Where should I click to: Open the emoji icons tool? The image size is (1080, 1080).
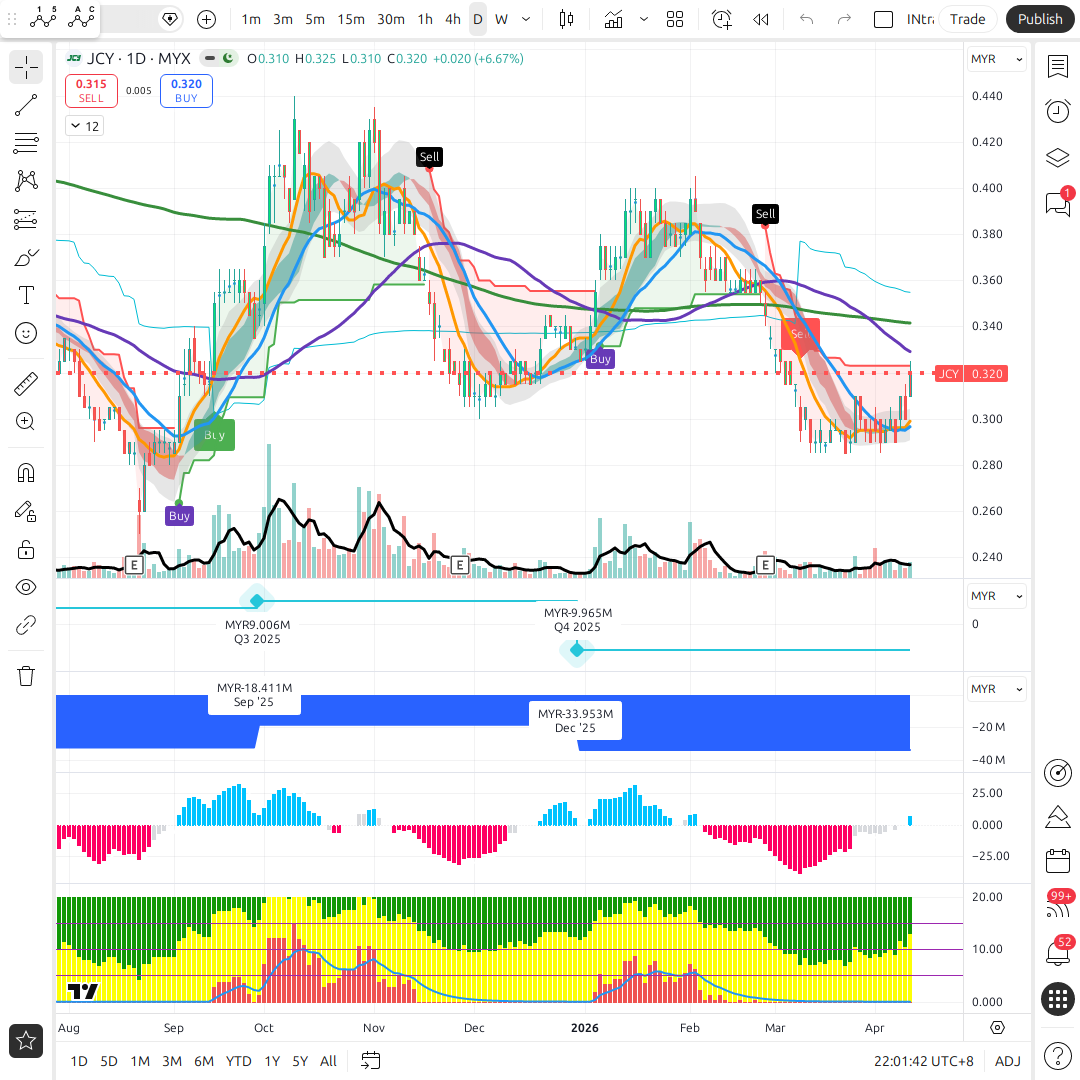click(26, 332)
